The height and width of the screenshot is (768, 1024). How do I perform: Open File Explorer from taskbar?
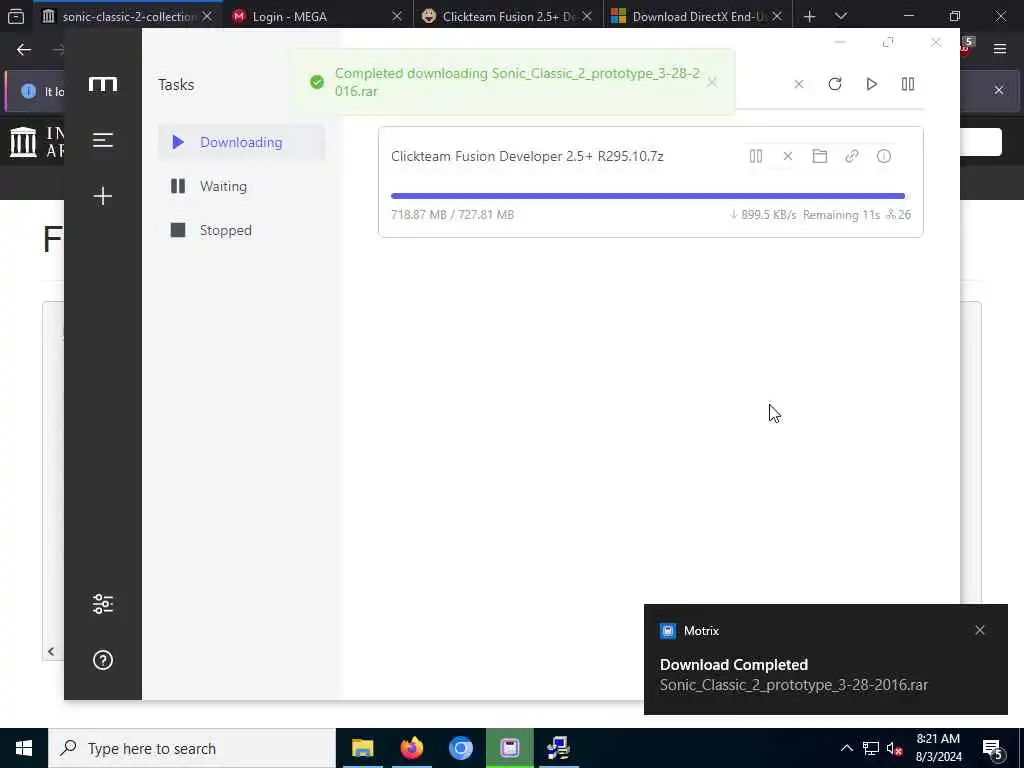[x=362, y=748]
